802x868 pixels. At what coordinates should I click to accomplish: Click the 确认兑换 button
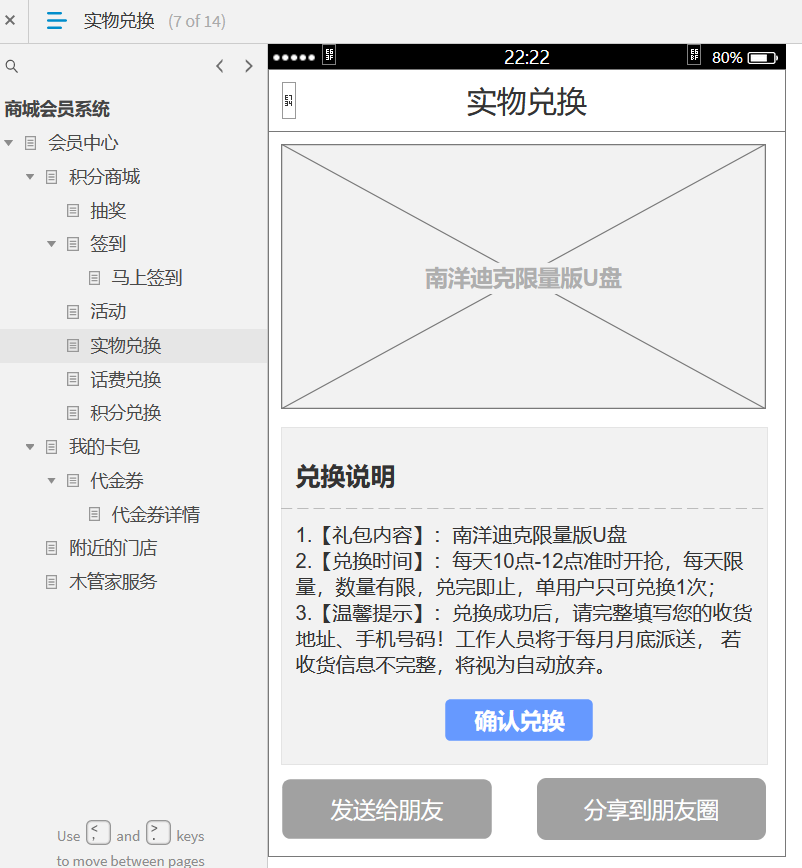519,720
